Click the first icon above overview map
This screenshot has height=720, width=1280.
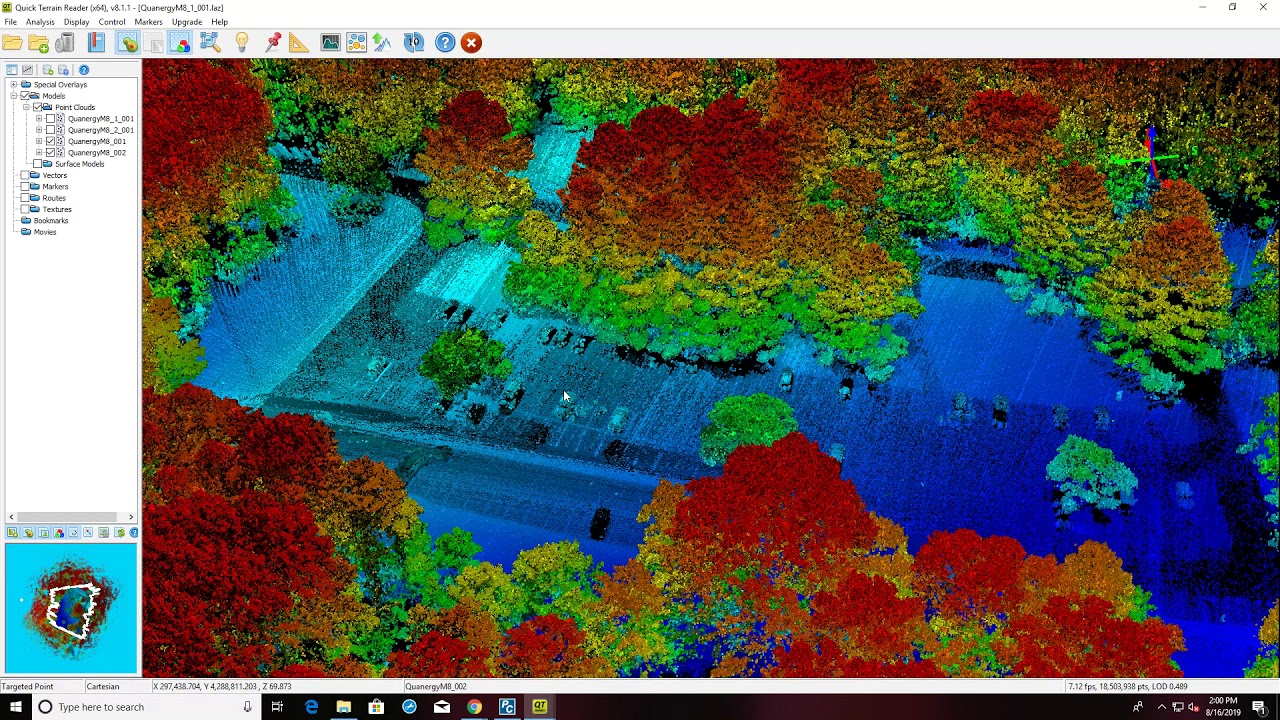(13, 533)
